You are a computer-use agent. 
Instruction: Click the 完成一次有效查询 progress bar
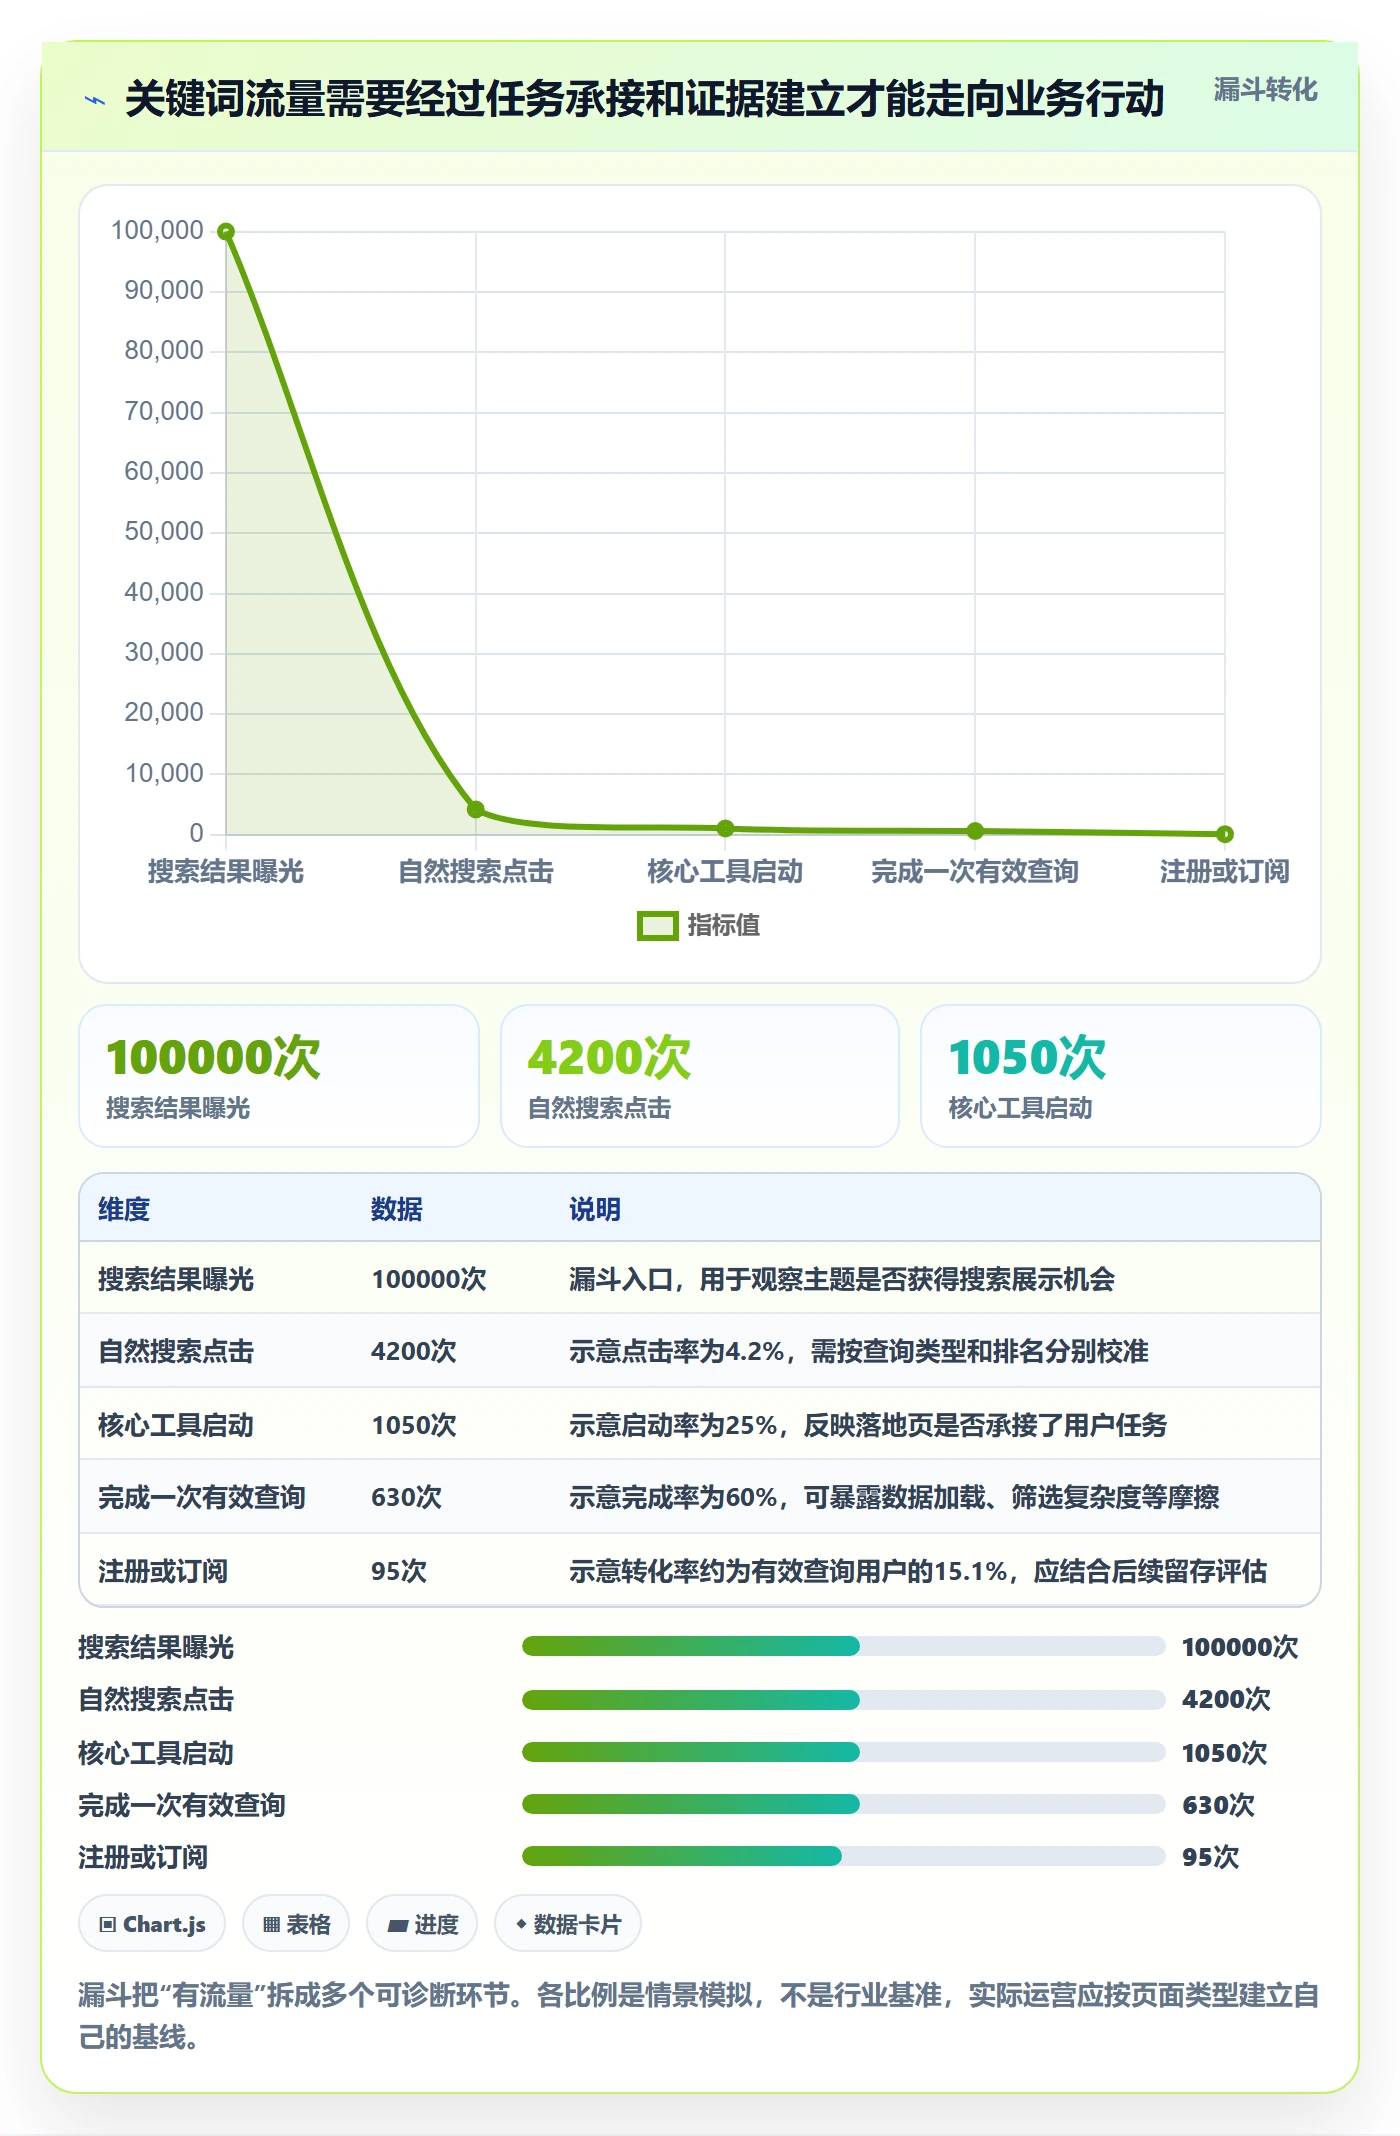(843, 1804)
